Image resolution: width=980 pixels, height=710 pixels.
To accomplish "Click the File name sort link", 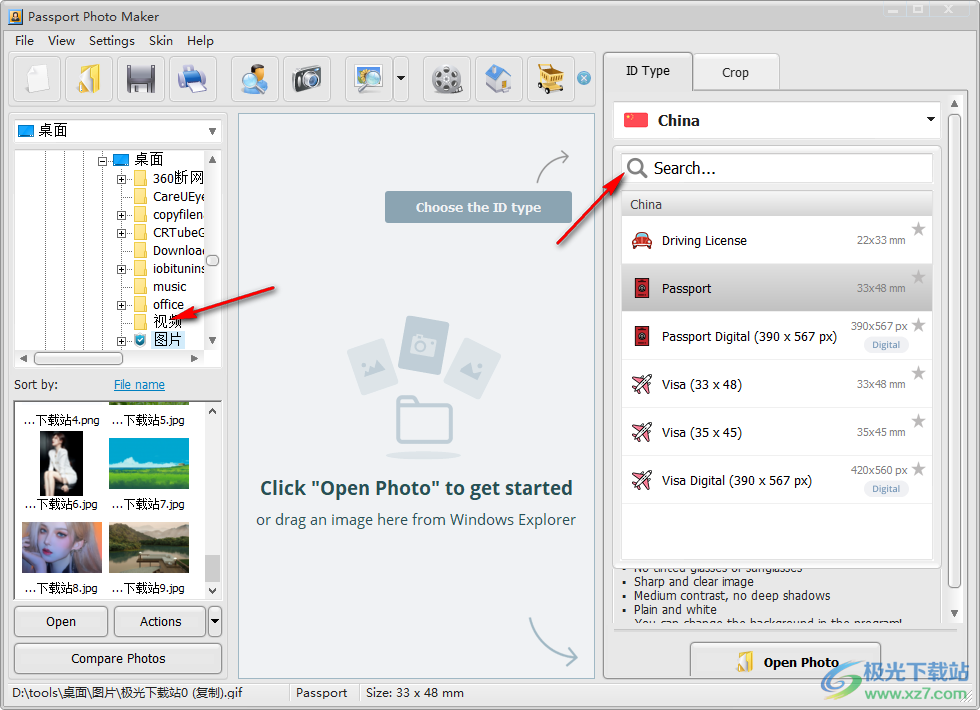I will click(139, 384).
